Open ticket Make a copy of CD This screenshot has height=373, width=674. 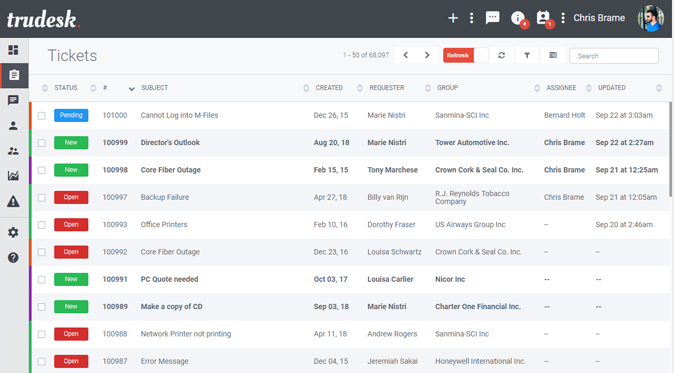172,307
